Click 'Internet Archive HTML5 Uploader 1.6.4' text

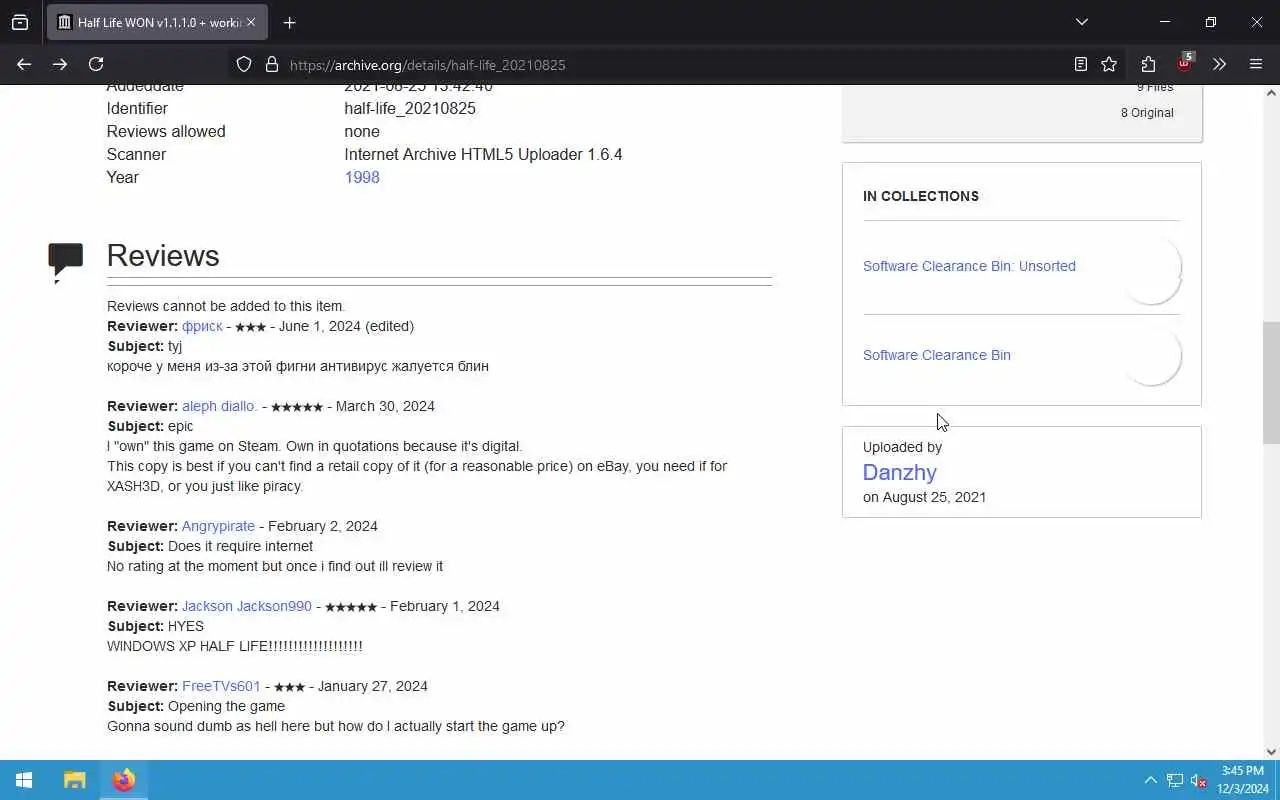pyautogui.click(x=483, y=154)
